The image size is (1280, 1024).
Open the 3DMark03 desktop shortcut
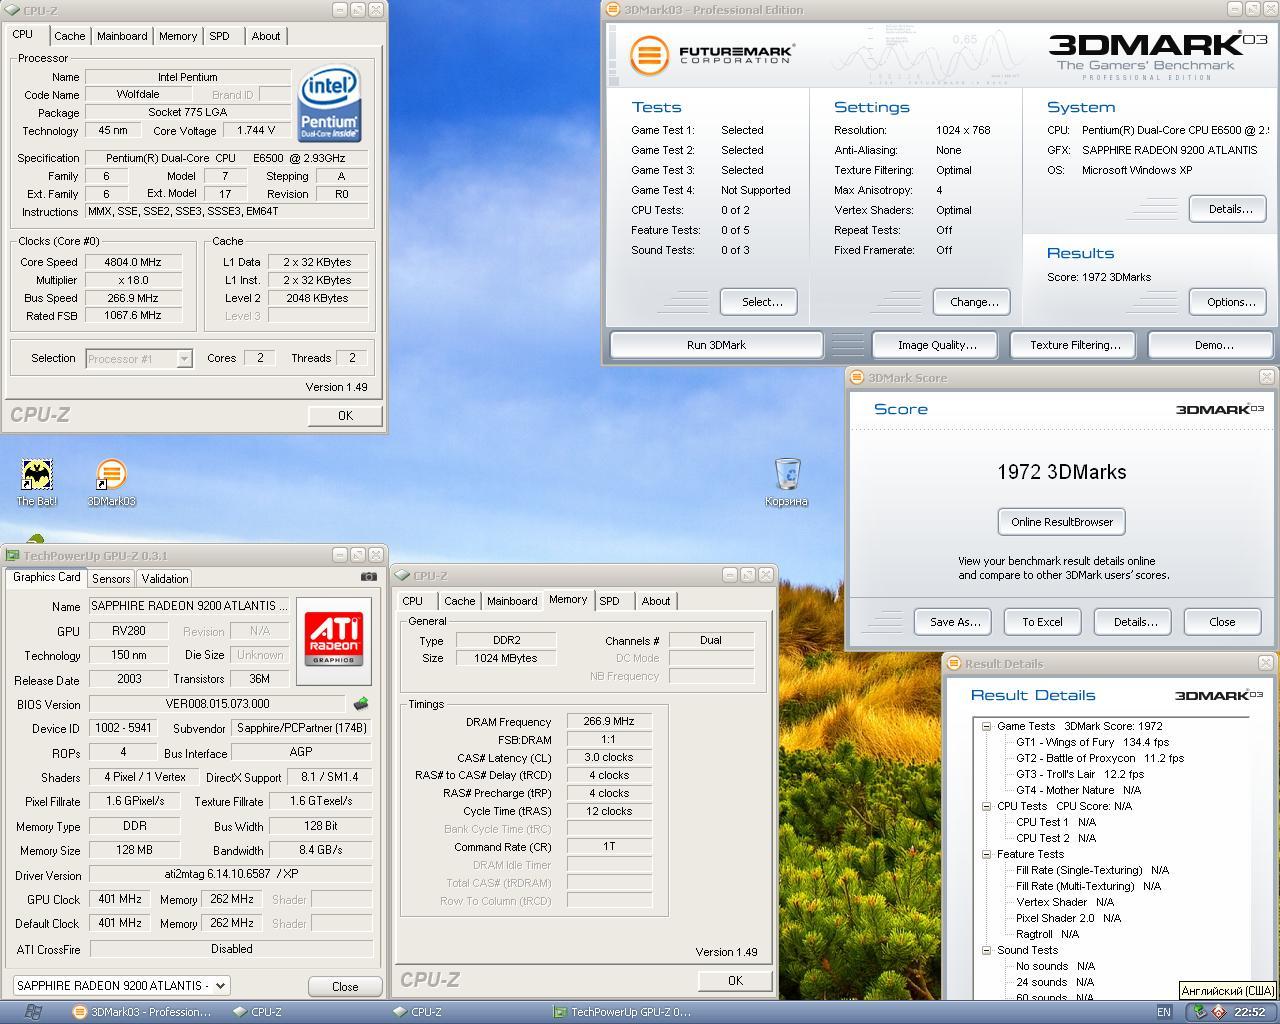(111, 482)
